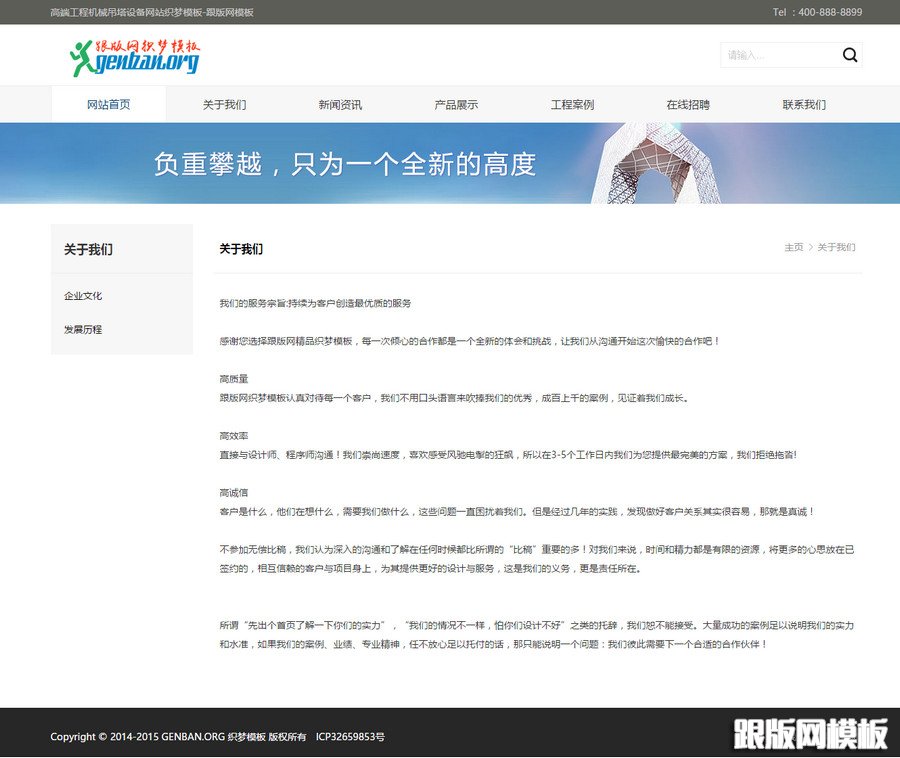Open the 产品展示 navigation menu
This screenshot has width=900, height=758.
455,103
